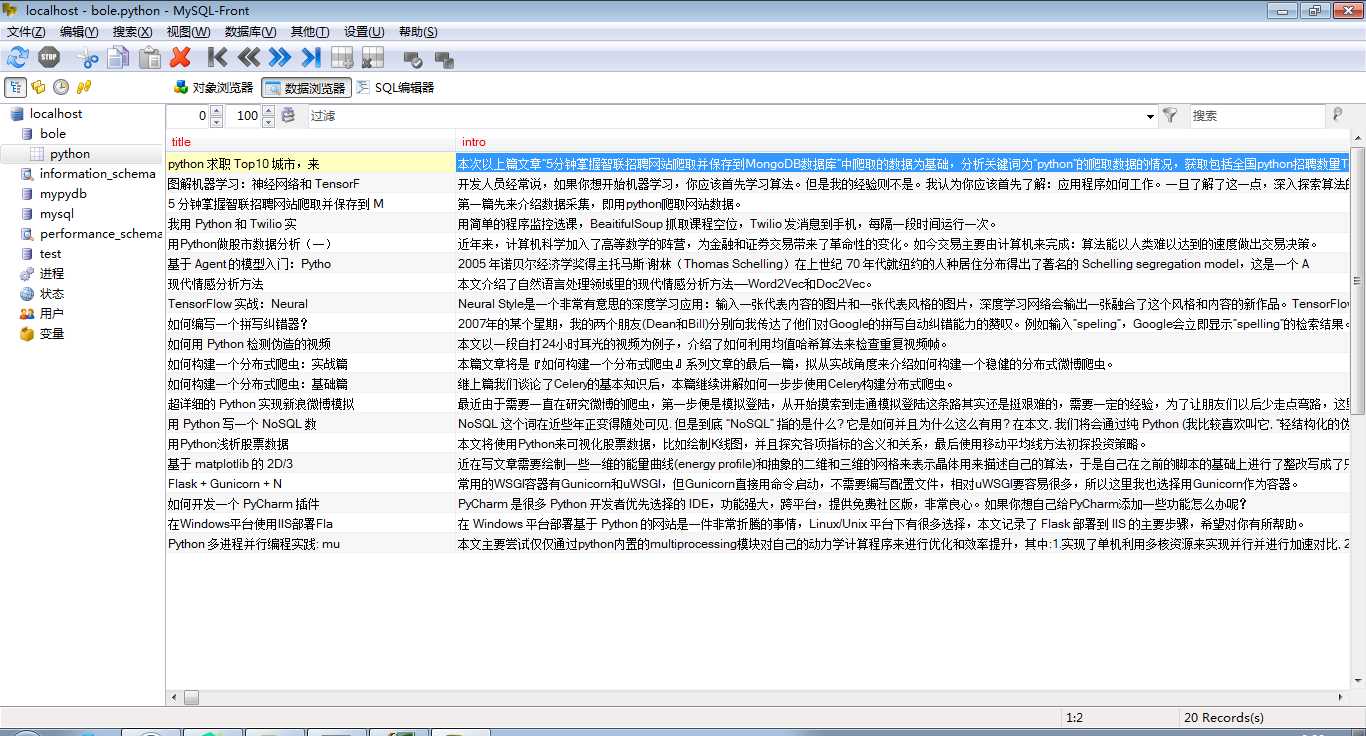This screenshot has height=736, width=1366.
Task: Decrease the limit value 100 stepper
Action: [268, 121]
